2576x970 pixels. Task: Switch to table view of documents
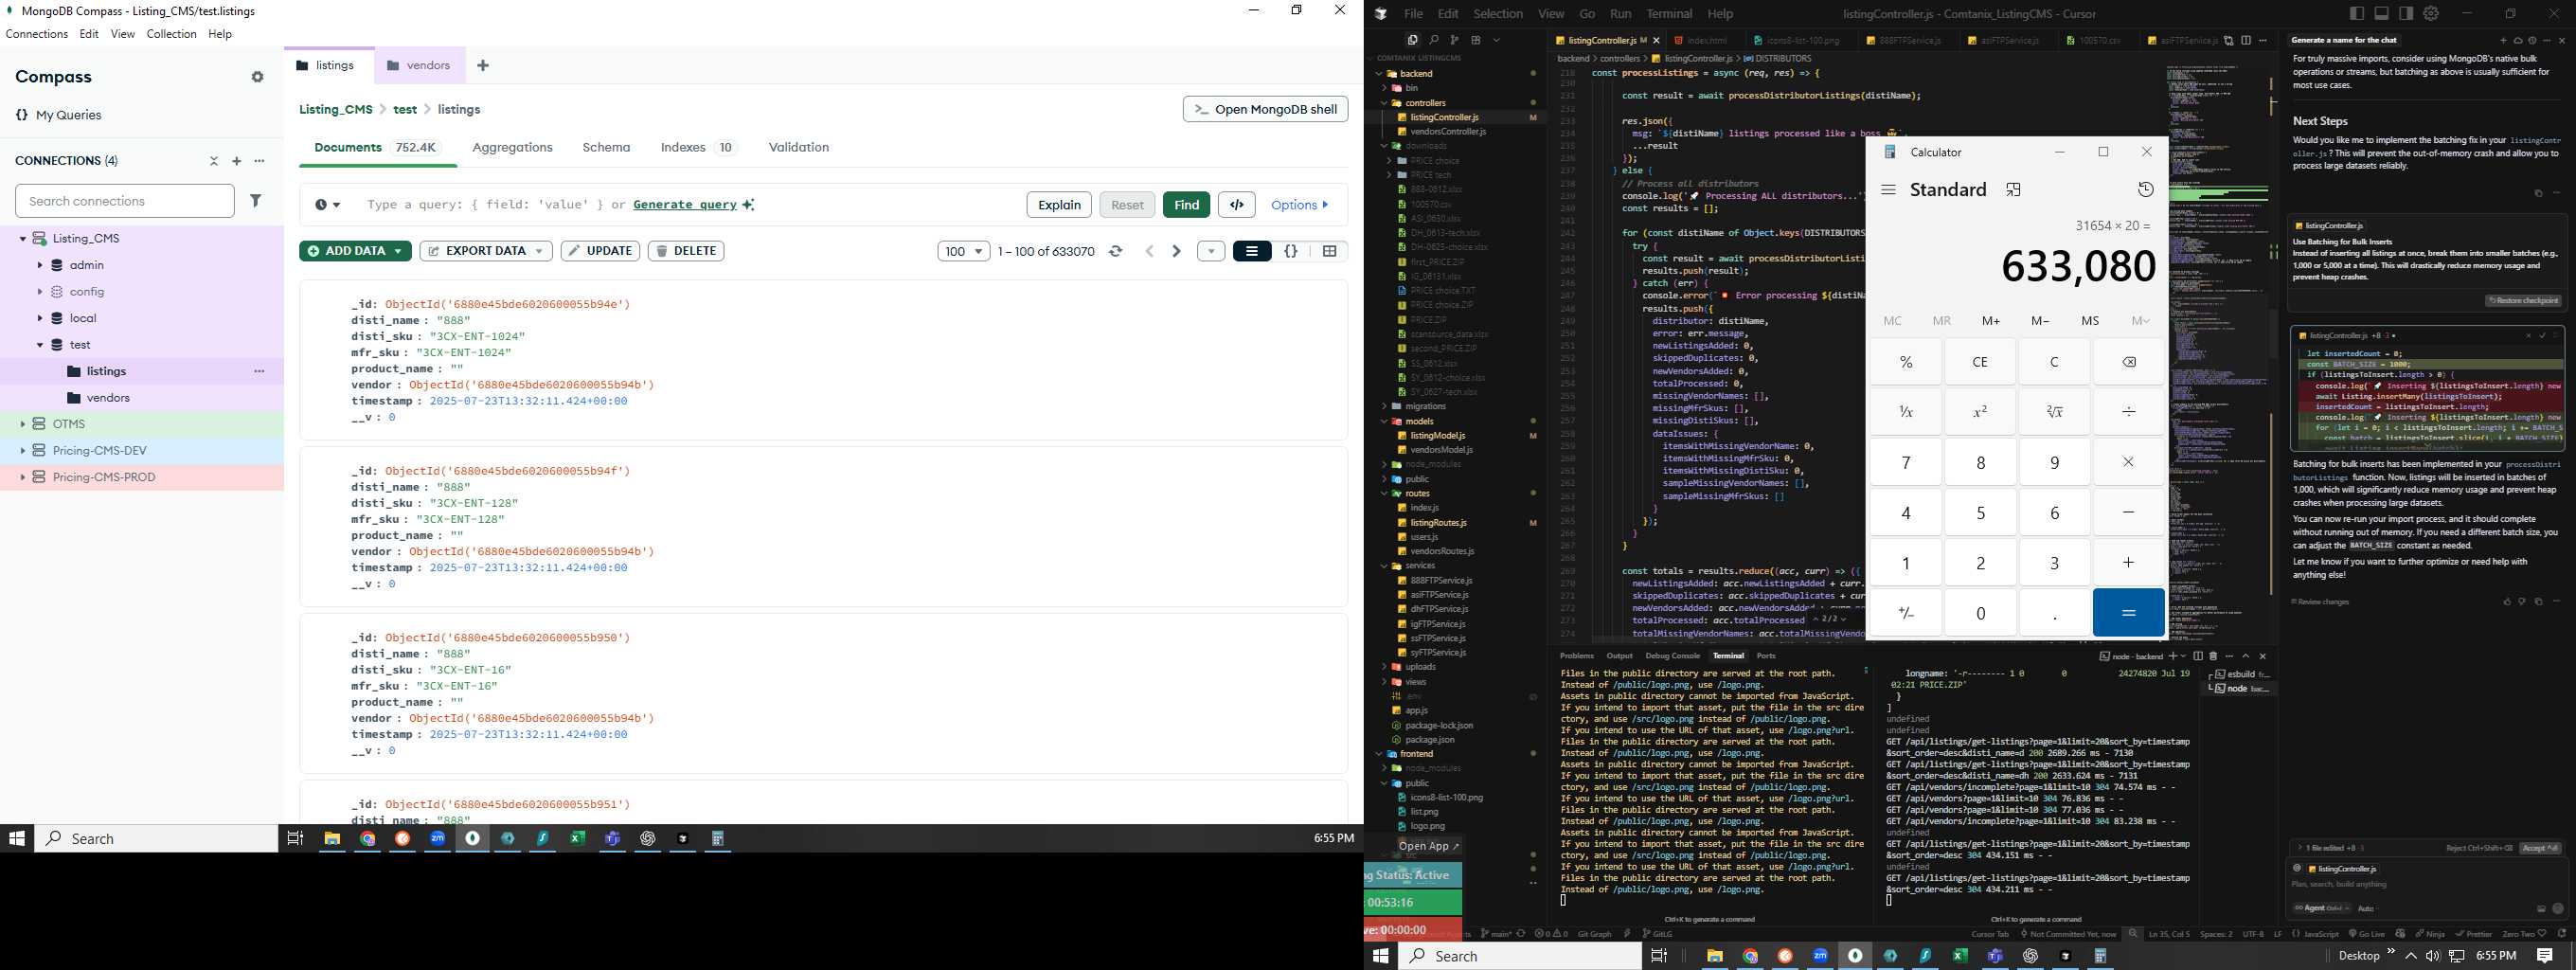point(1329,251)
